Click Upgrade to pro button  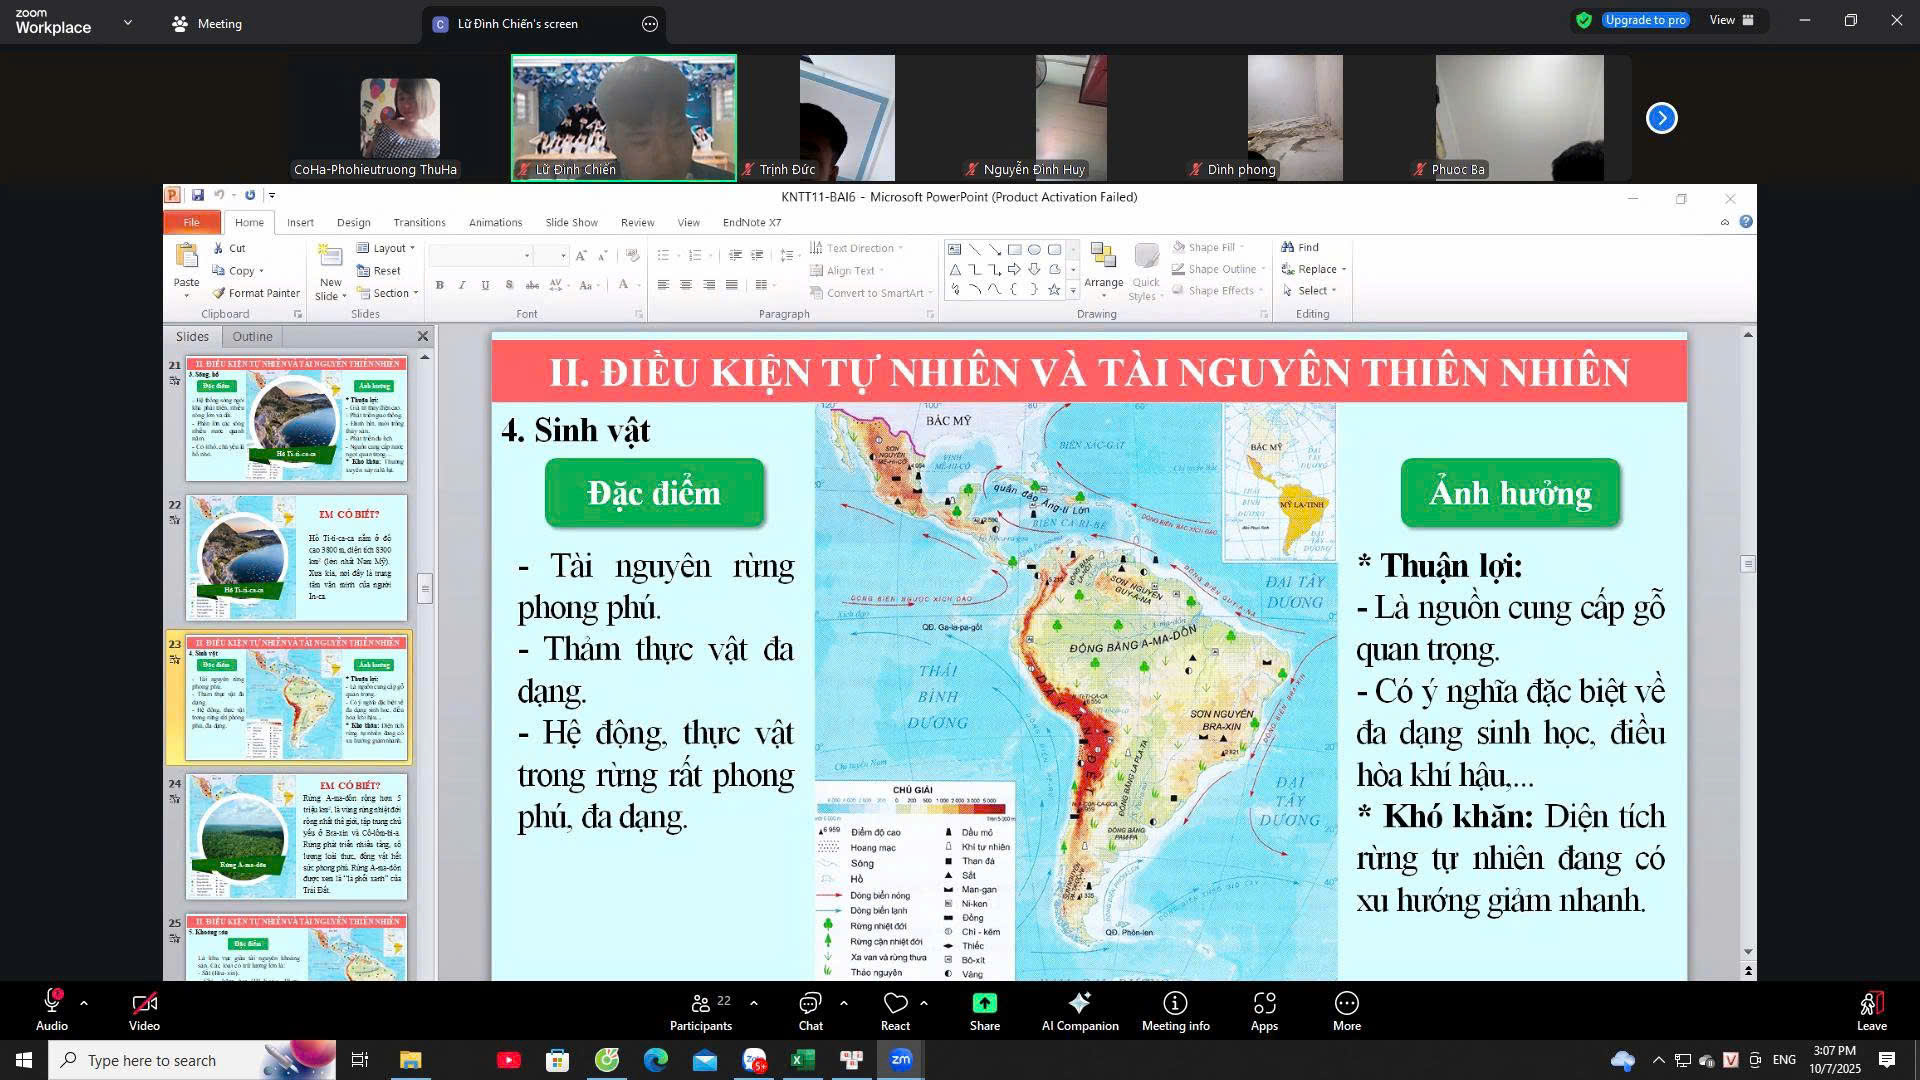pos(1644,20)
